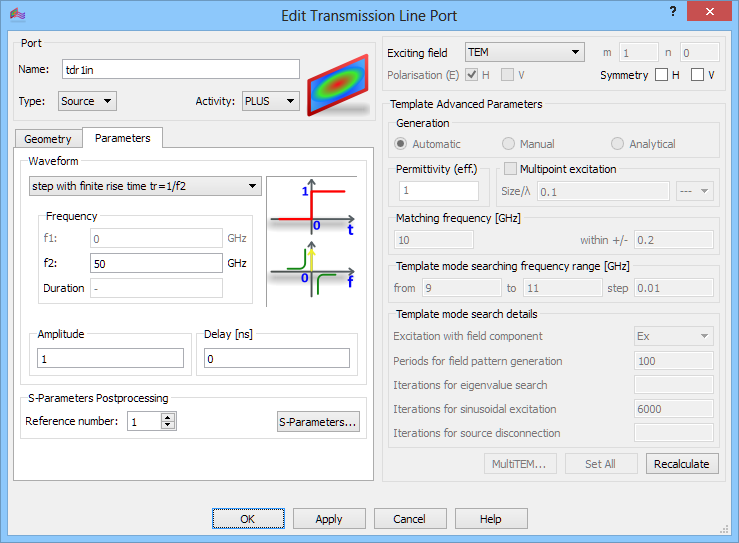Switch to the Geometry tab
The height and width of the screenshot is (543, 739).
[48, 139]
